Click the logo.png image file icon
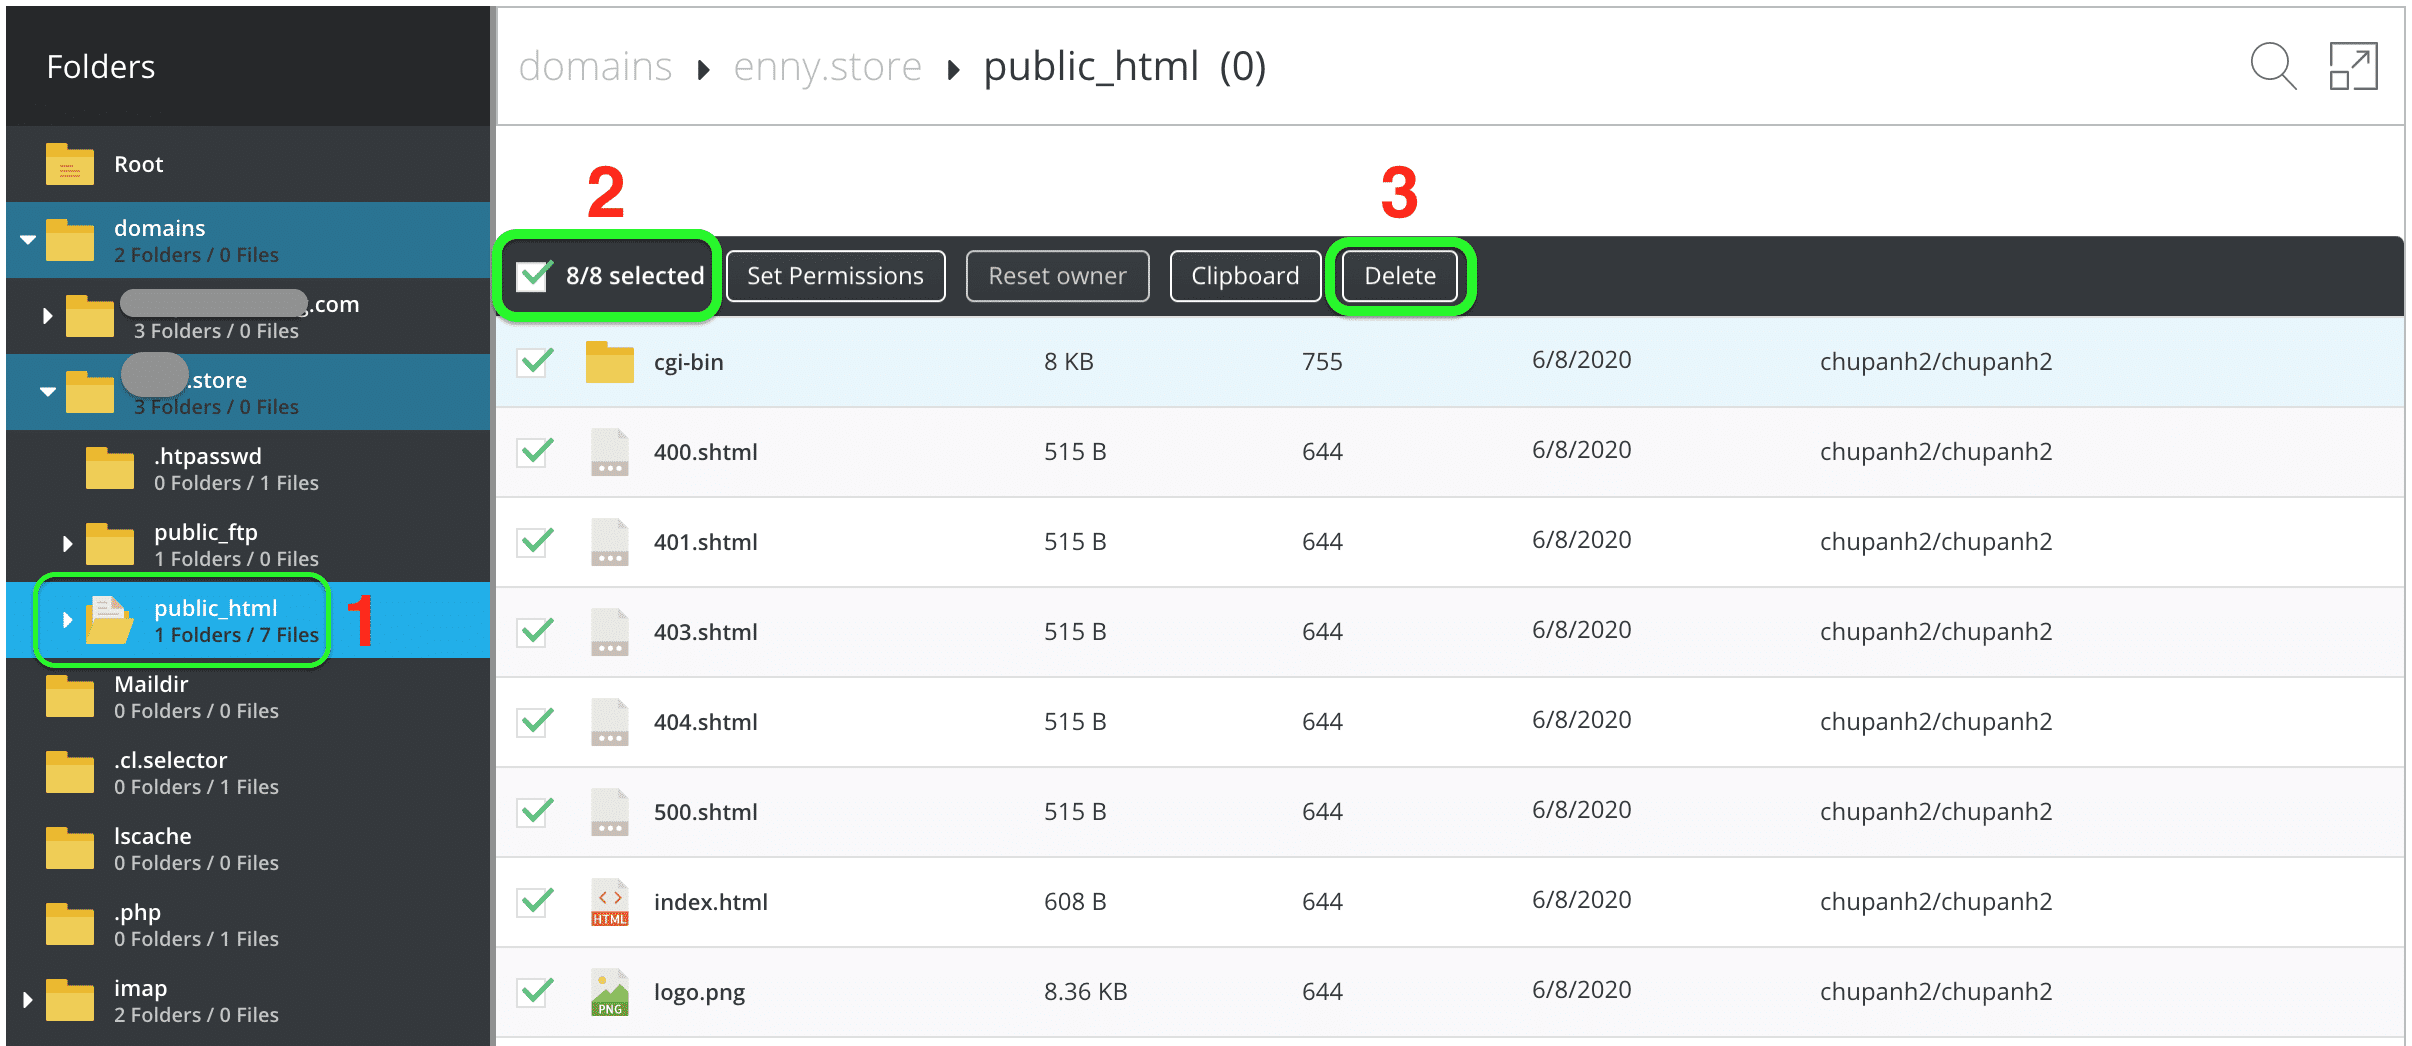This screenshot has width=2412, height=1046. (609, 992)
